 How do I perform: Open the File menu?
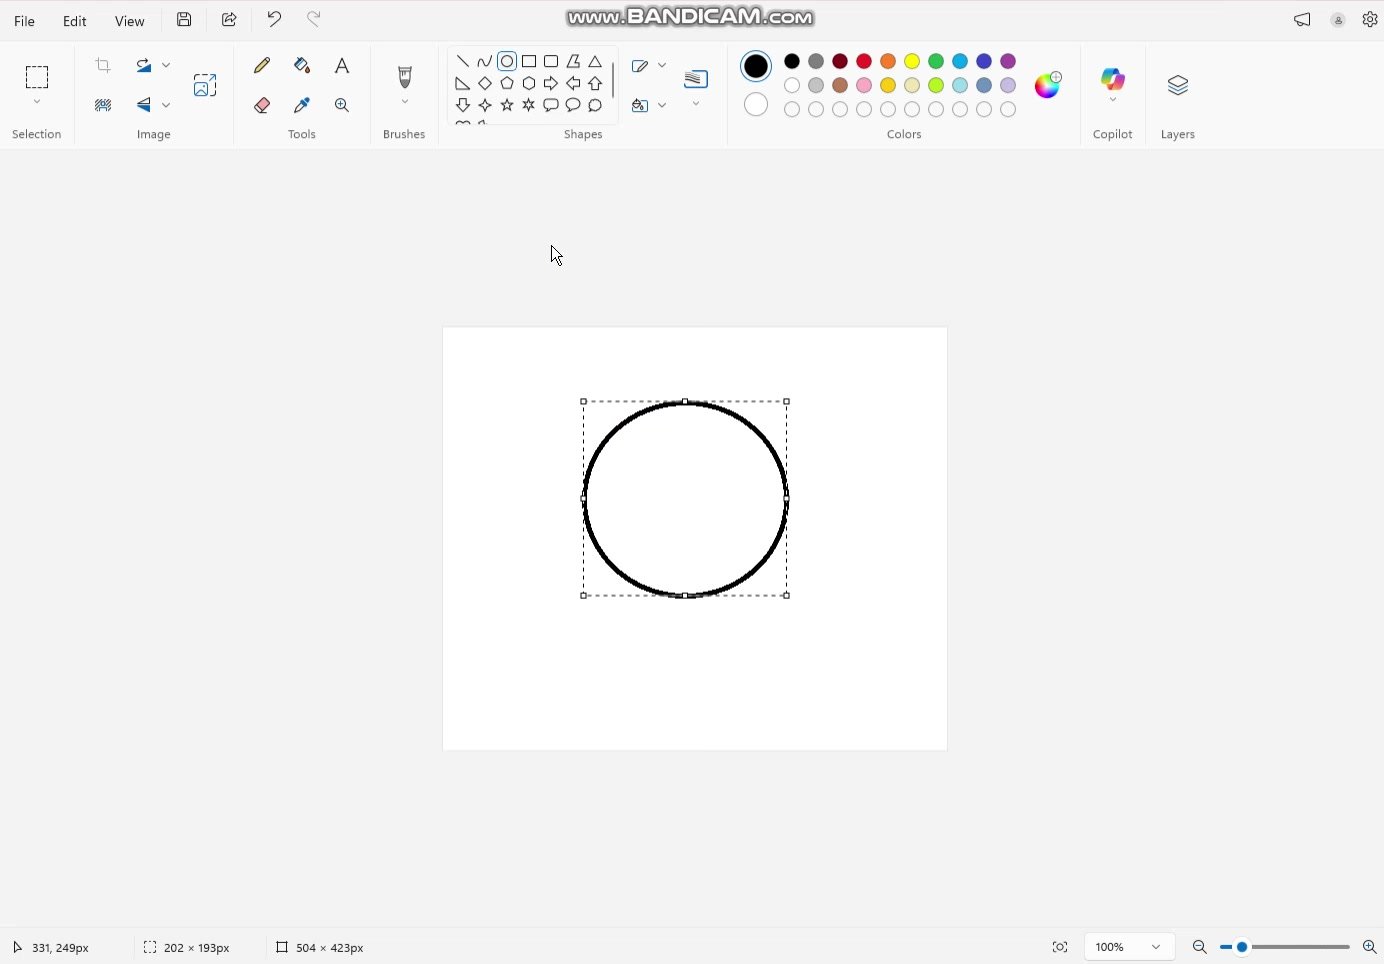click(x=24, y=21)
